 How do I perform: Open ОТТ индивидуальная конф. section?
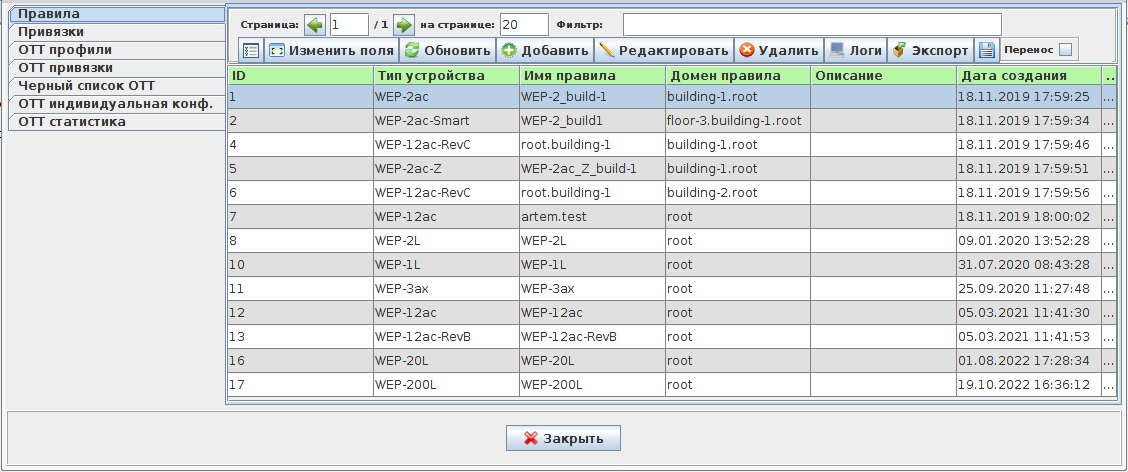coord(117,104)
